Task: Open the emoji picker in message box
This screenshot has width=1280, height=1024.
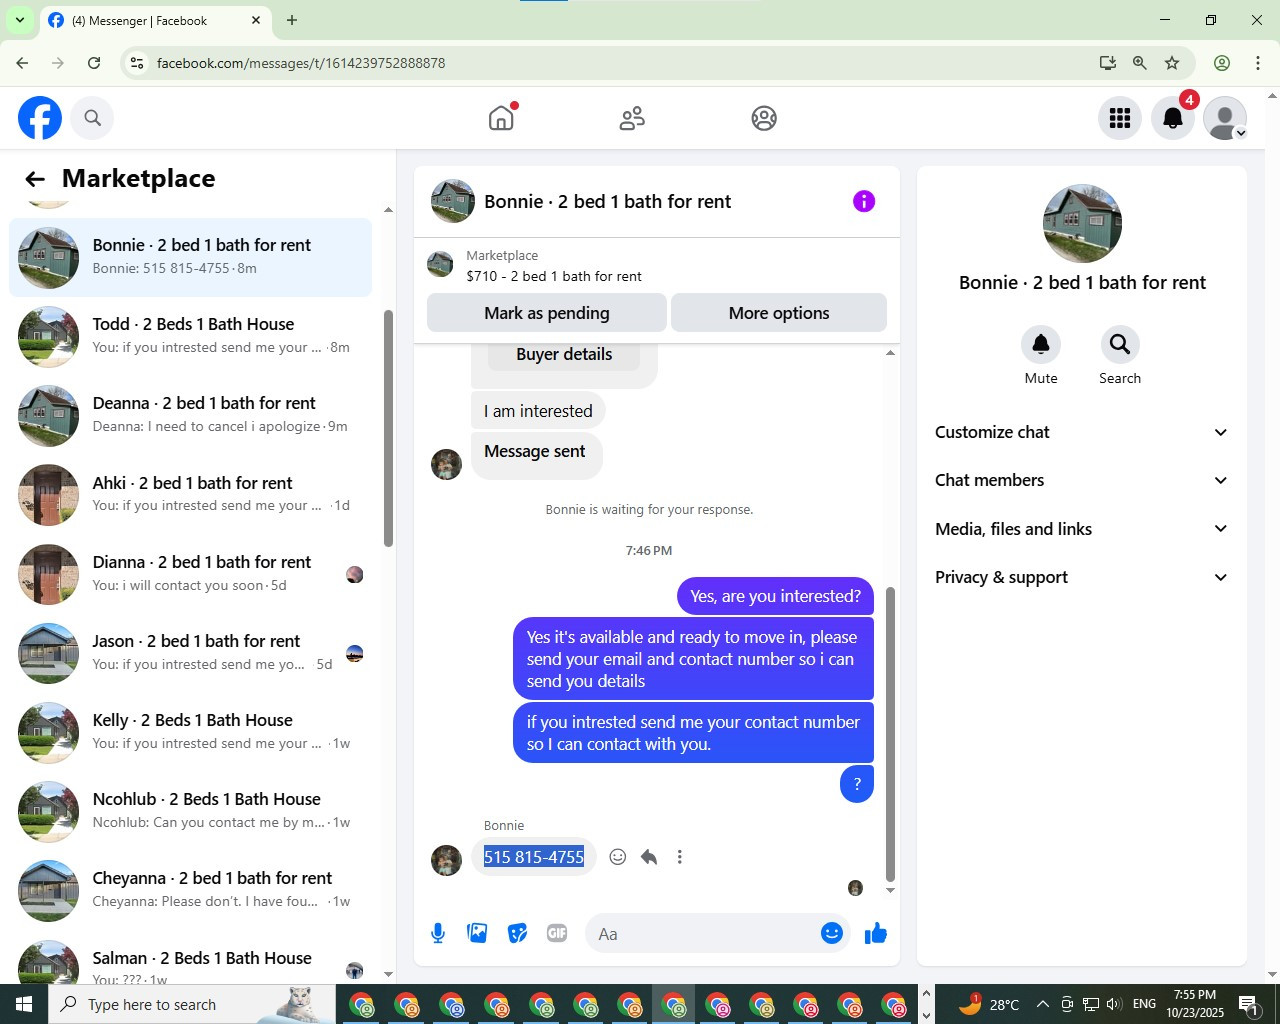Action: 831,933
